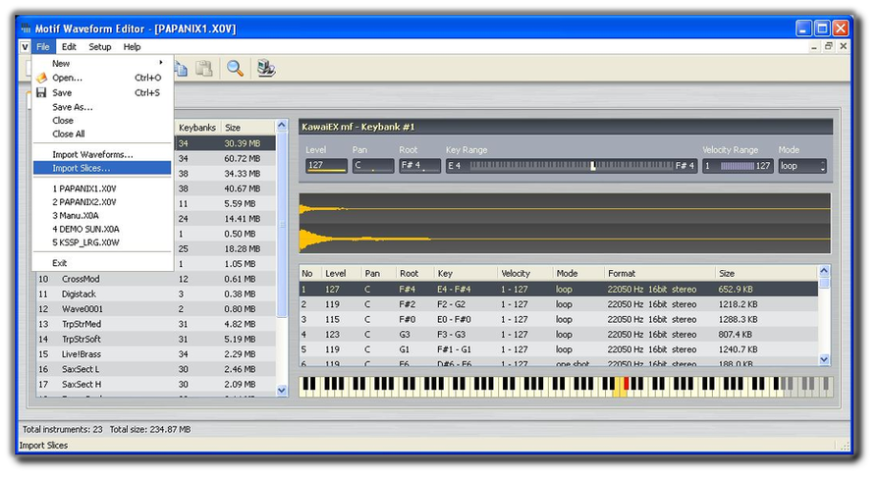The width and height of the screenshot is (878, 479).
Task: Select keybank row 3 with root F#0
Action: (x=559, y=320)
